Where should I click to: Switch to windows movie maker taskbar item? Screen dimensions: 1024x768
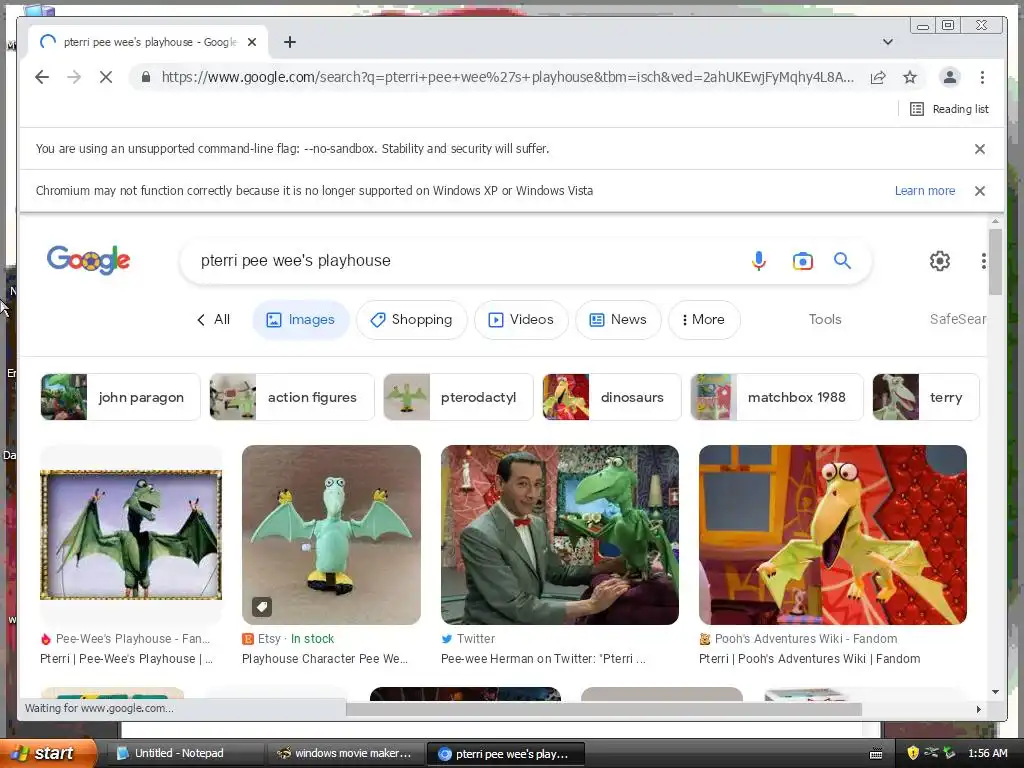pyautogui.click(x=346, y=753)
